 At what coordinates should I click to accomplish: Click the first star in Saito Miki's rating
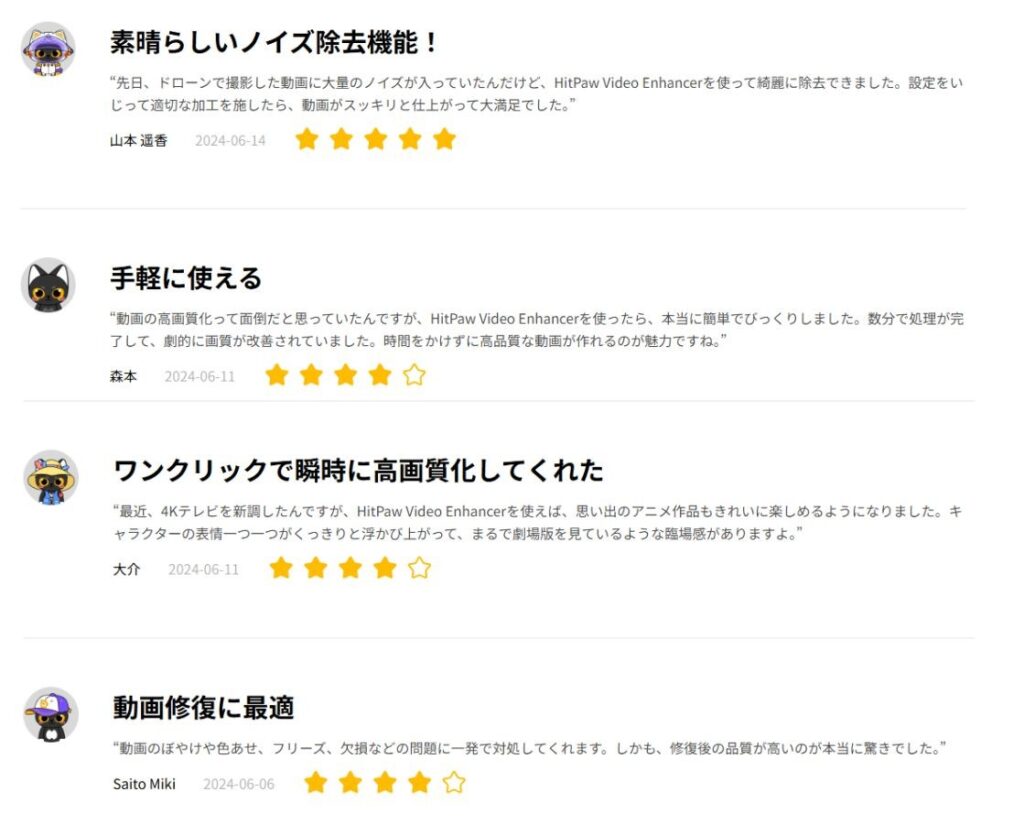tap(316, 782)
